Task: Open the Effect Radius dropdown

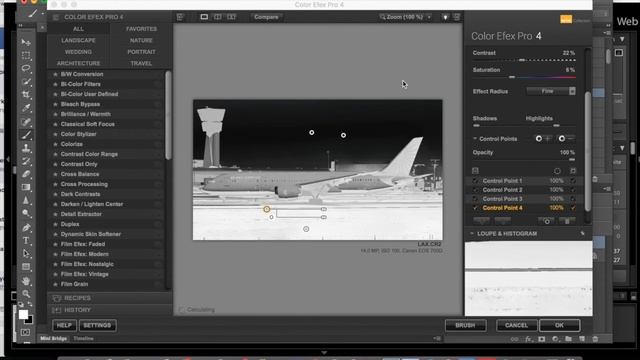Action: [551, 91]
